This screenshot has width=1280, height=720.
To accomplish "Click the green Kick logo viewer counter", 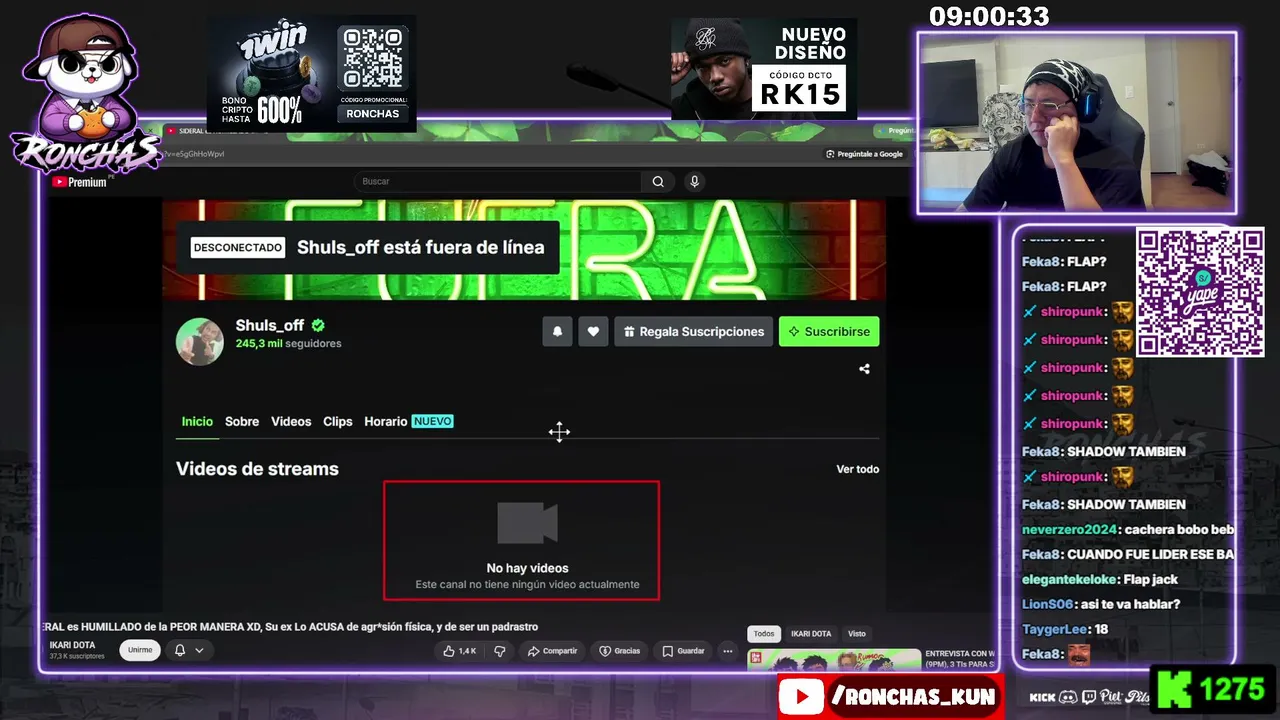I will pos(1214,690).
